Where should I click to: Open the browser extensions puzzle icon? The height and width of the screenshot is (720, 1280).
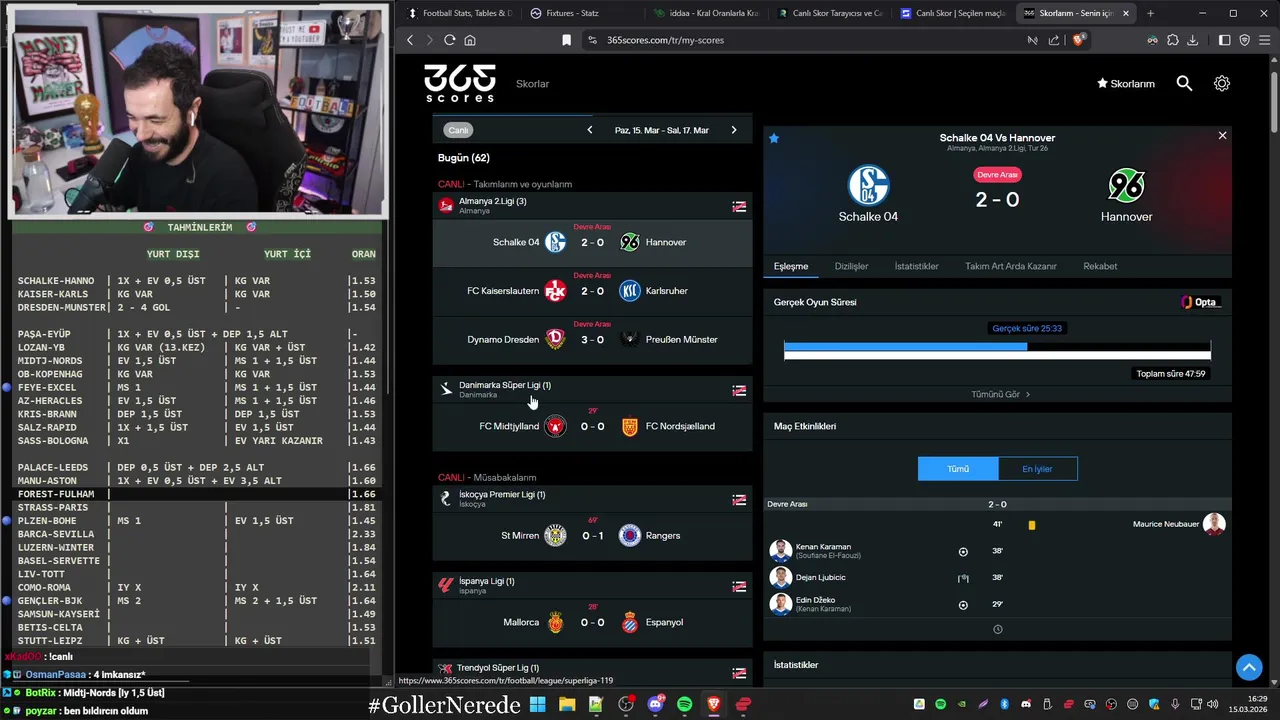tap(1173, 40)
